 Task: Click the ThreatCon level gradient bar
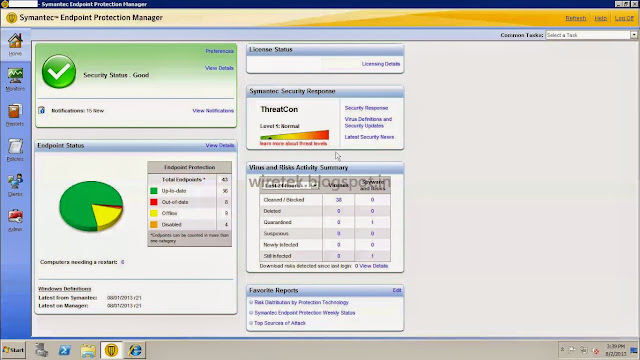294,135
